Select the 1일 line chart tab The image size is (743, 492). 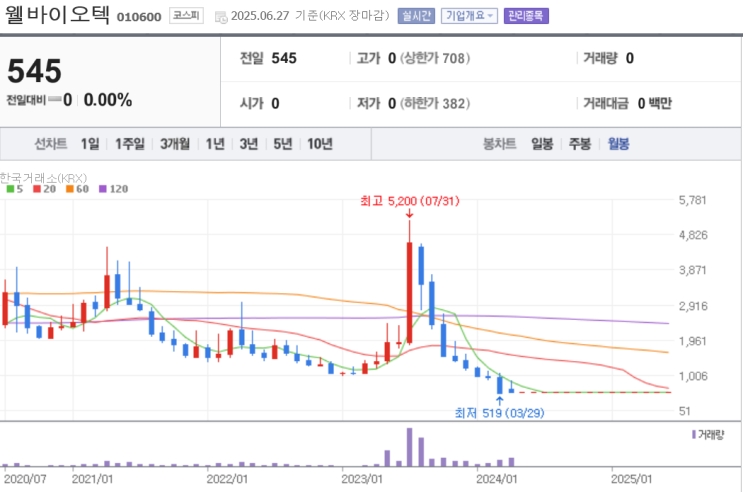click(90, 144)
